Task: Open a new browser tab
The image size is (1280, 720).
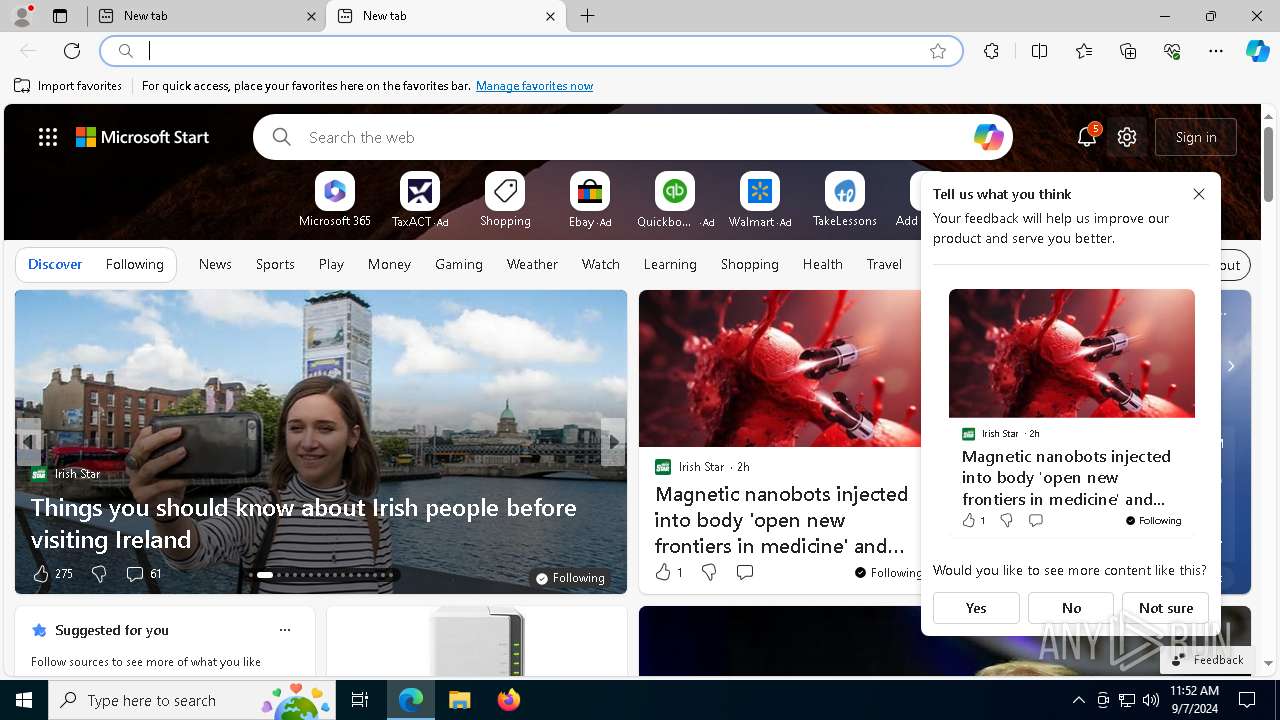Action: pos(588,16)
